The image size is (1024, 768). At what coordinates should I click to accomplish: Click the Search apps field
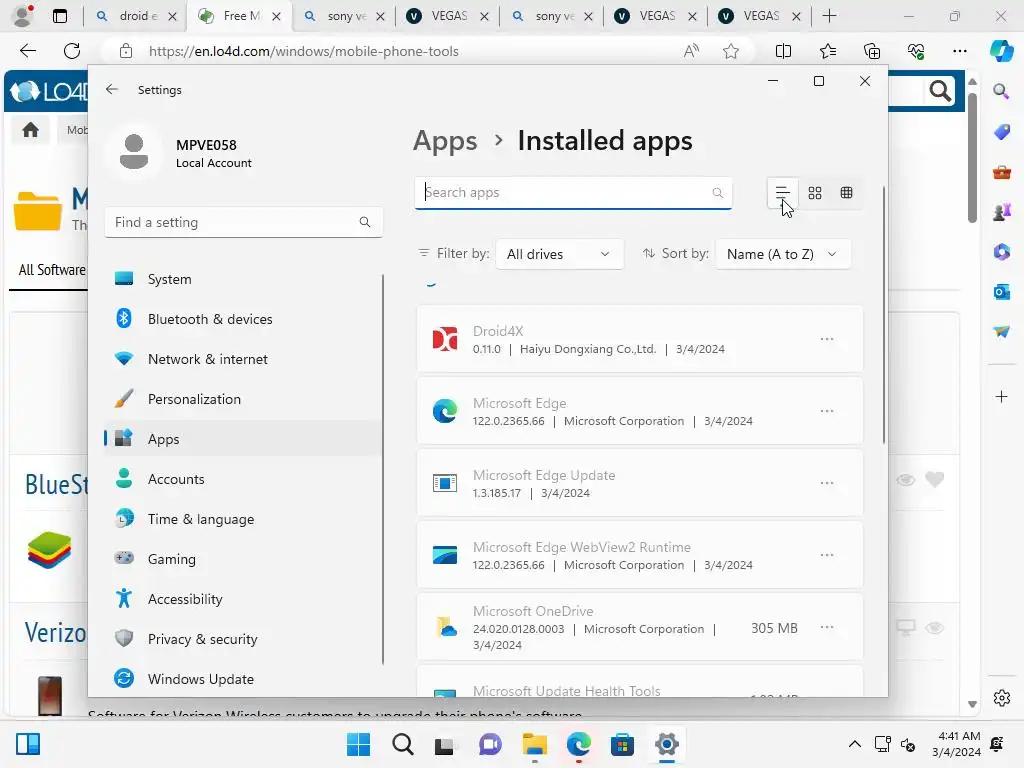[x=573, y=193]
